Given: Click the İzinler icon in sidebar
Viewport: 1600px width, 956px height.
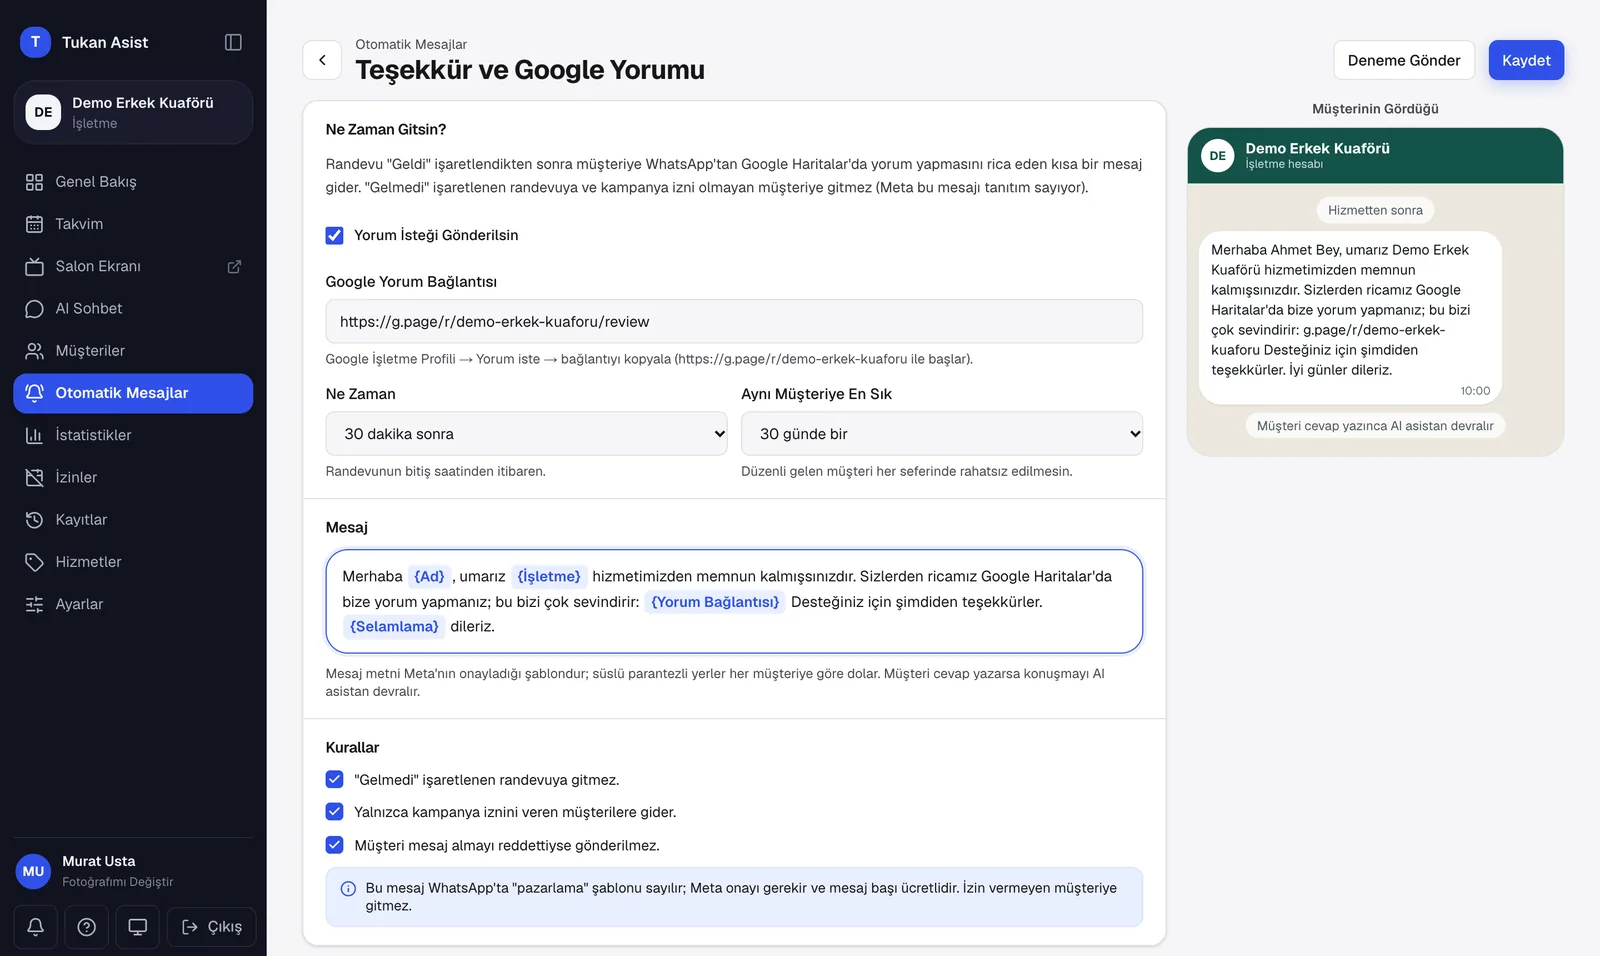Looking at the screenshot, I should pyautogui.click(x=34, y=477).
